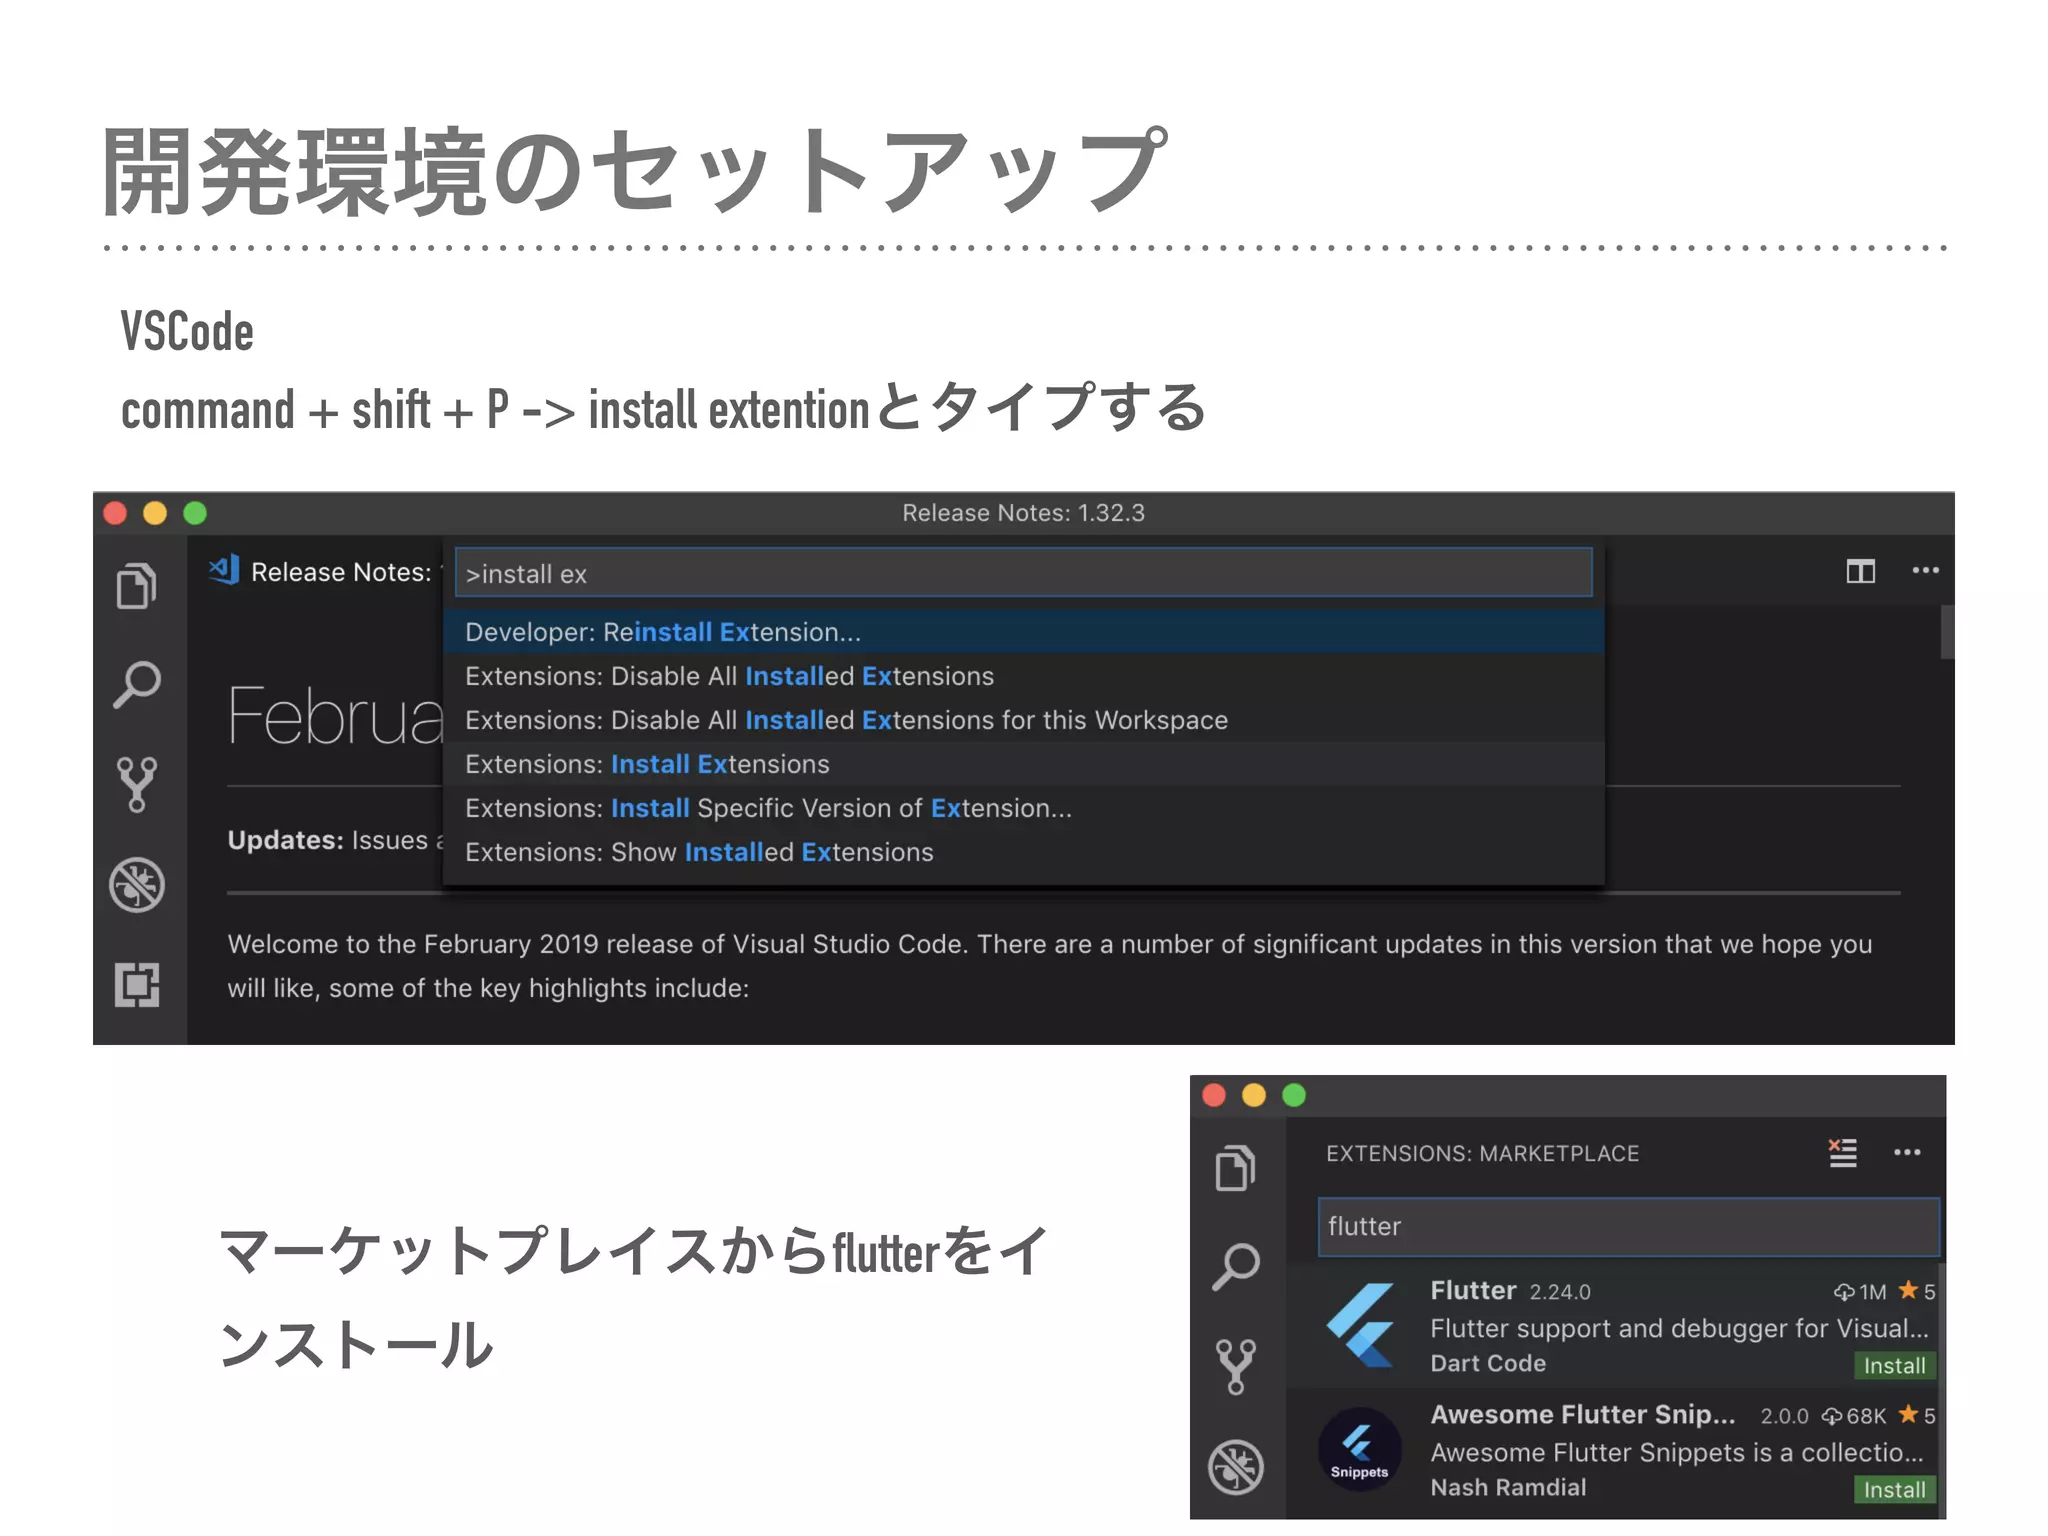
Task: Select Developer: Reinstall Extension... command
Action: [x=1024, y=632]
